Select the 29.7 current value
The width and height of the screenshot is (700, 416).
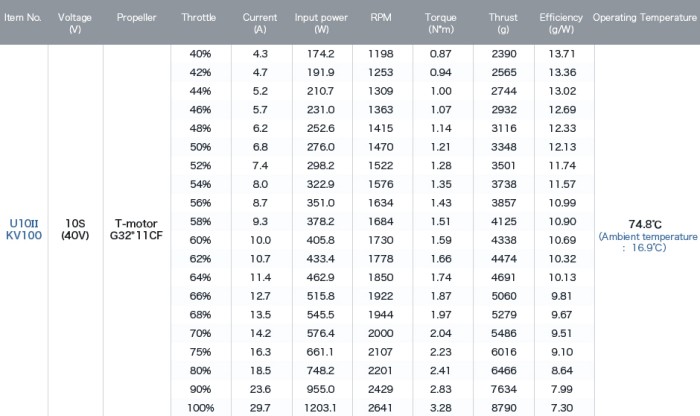click(x=260, y=408)
